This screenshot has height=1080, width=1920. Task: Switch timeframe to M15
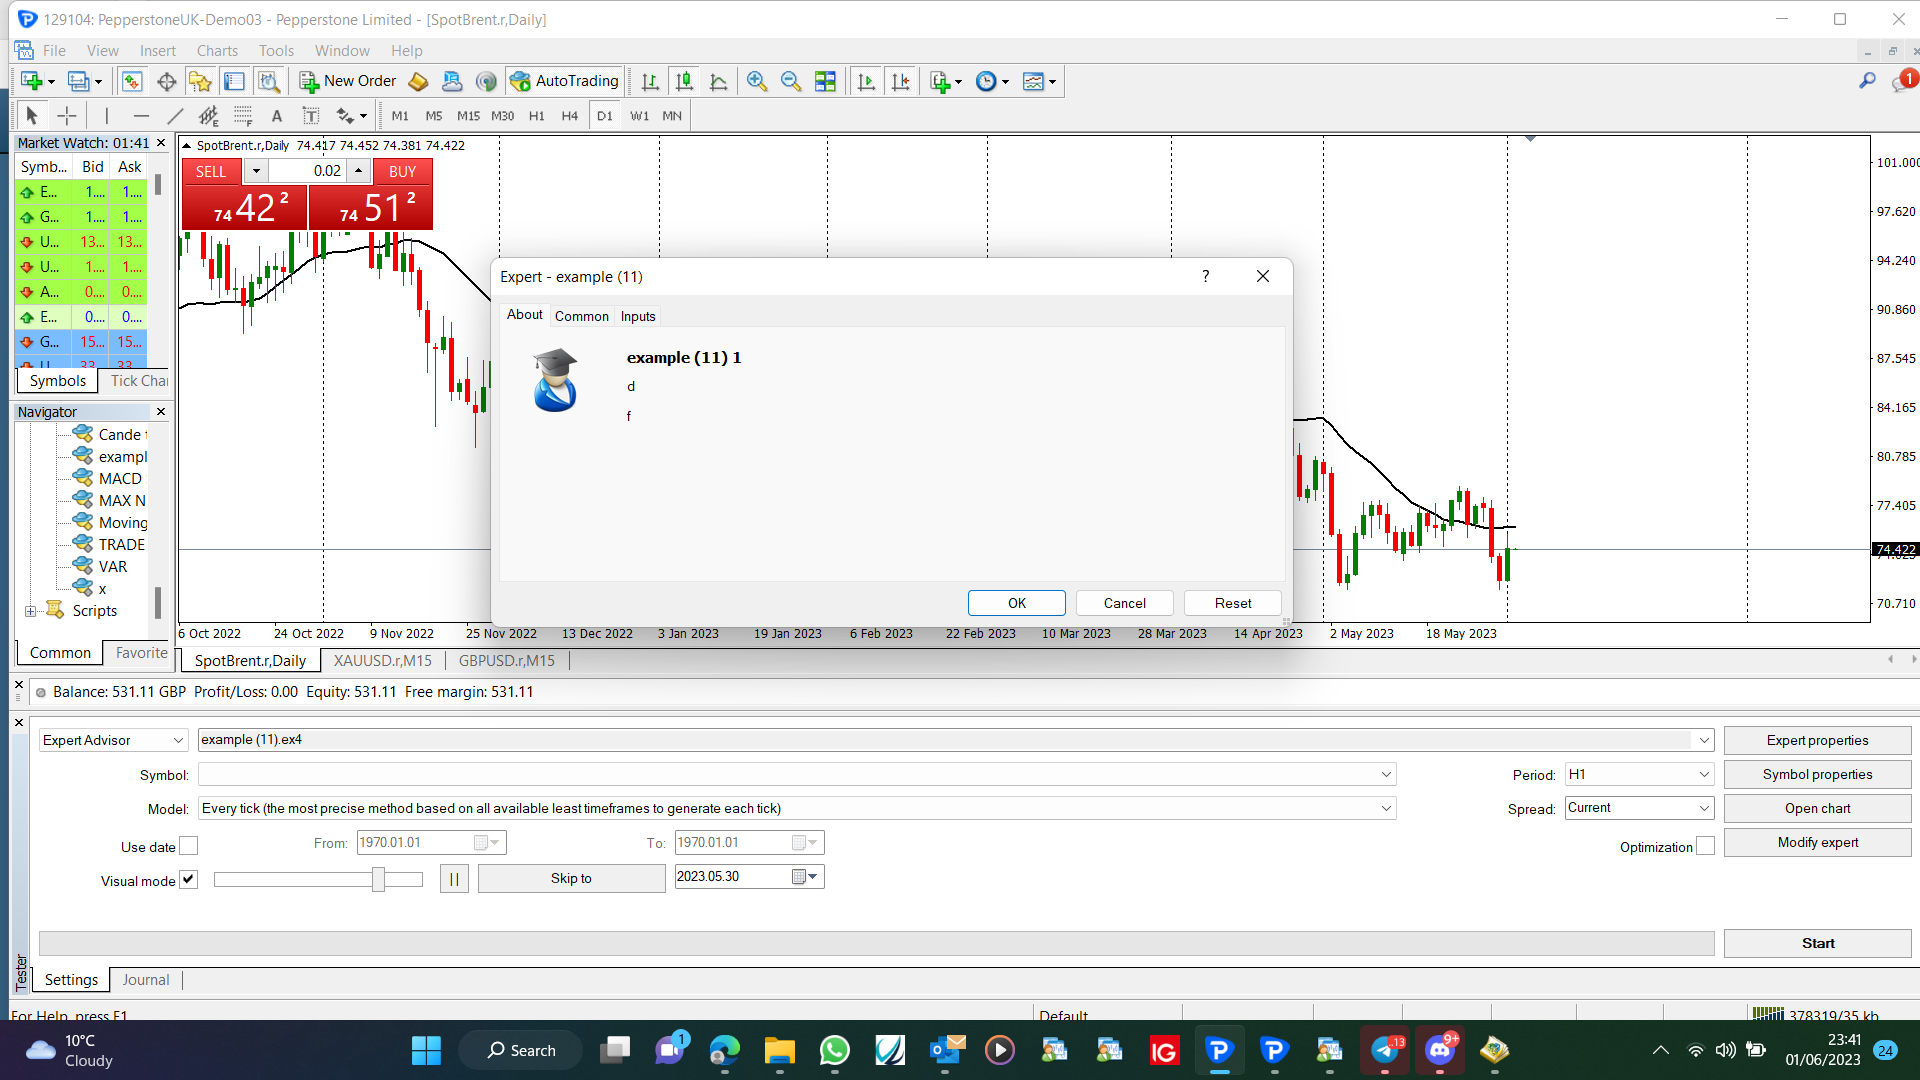point(468,116)
